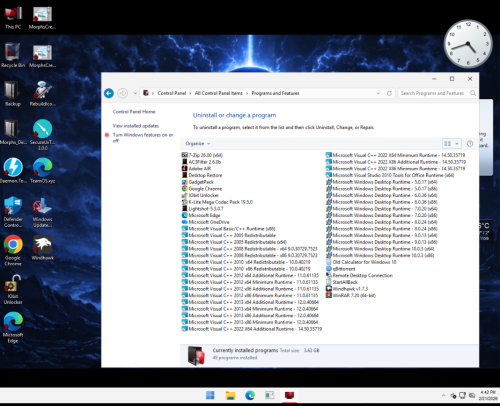500x406 pixels.
Task: Launch Microsoft Edge from the taskbar
Action: pyautogui.click(x=250, y=395)
